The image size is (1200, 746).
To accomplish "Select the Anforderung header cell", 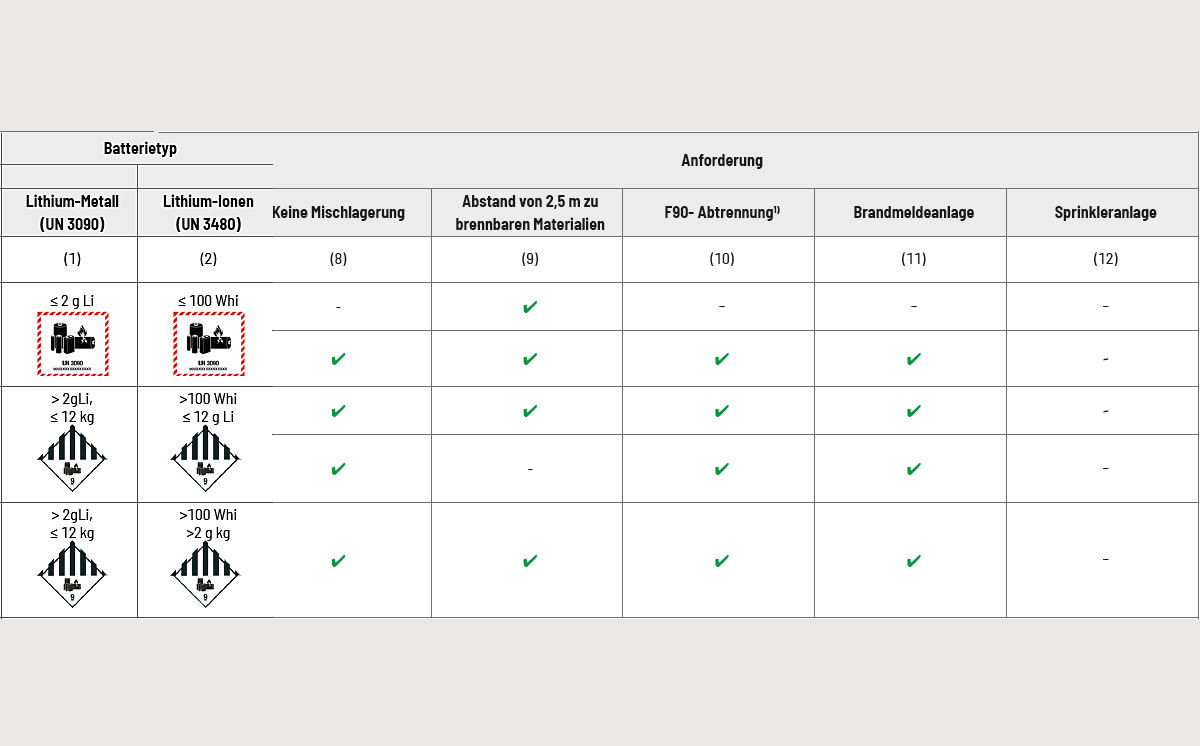I will point(722,160).
